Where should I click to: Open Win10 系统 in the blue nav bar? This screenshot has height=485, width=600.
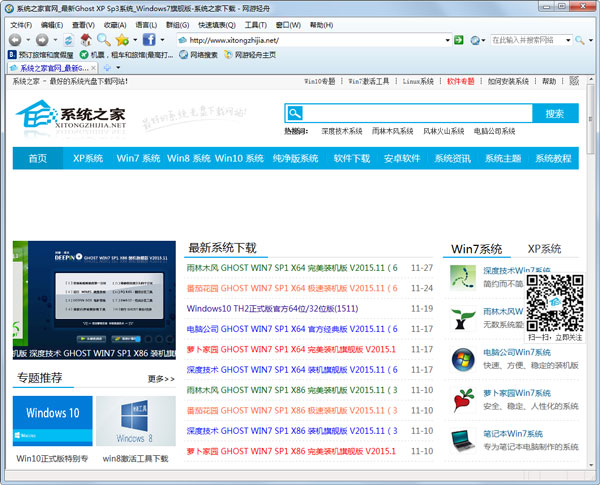pyautogui.click(x=239, y=158)
